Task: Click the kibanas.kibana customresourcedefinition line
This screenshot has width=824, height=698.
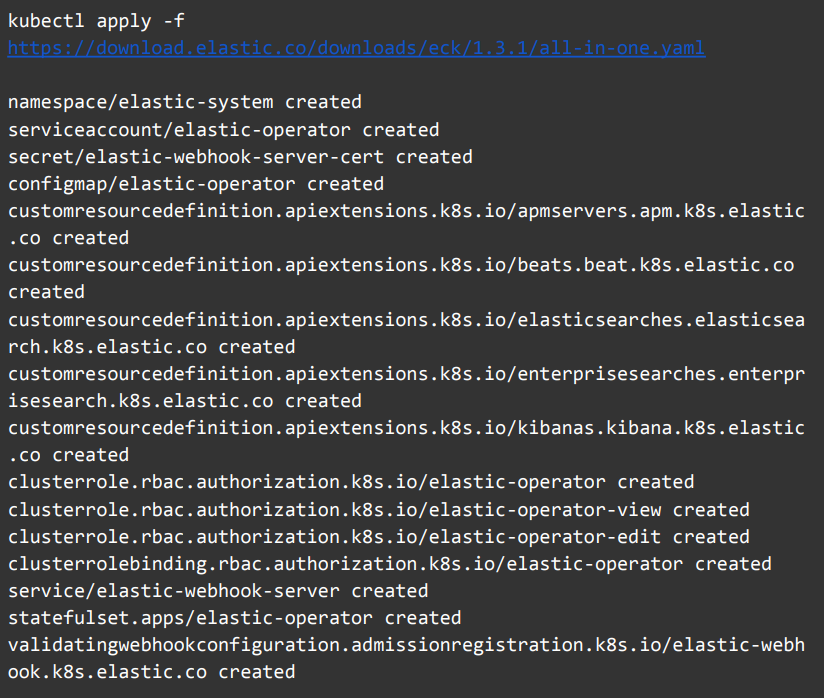Action: [406, 428]
